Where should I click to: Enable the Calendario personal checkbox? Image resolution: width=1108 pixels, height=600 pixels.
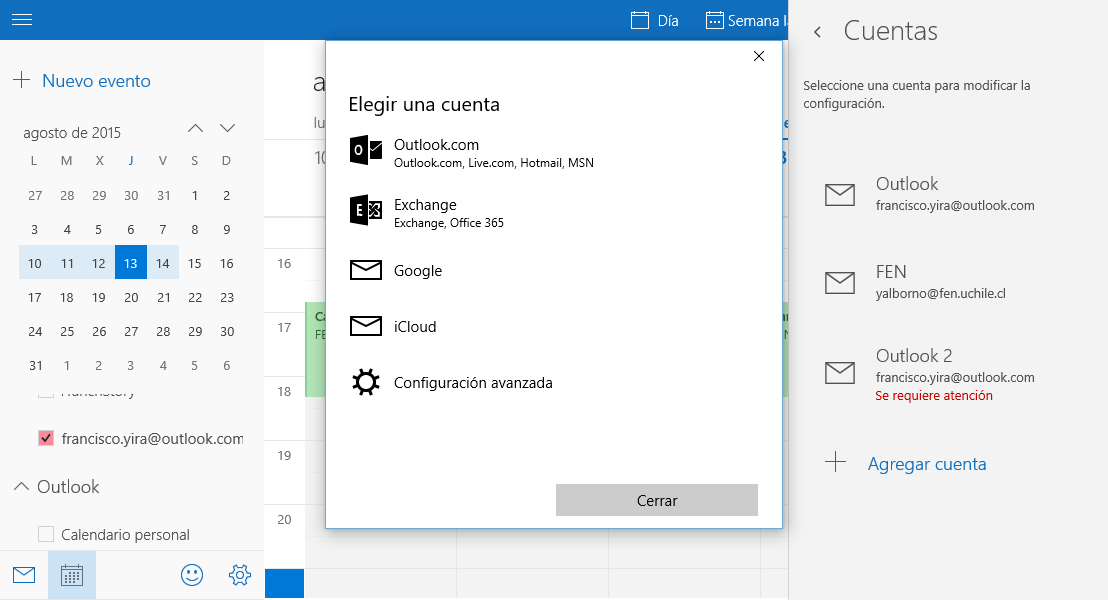[x=46, y=534]
